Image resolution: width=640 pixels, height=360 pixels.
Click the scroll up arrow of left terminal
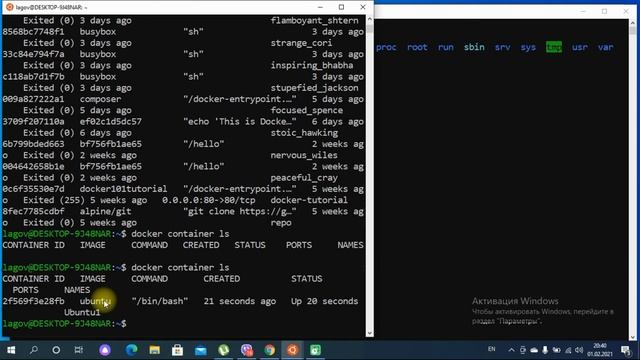point(369,19)
